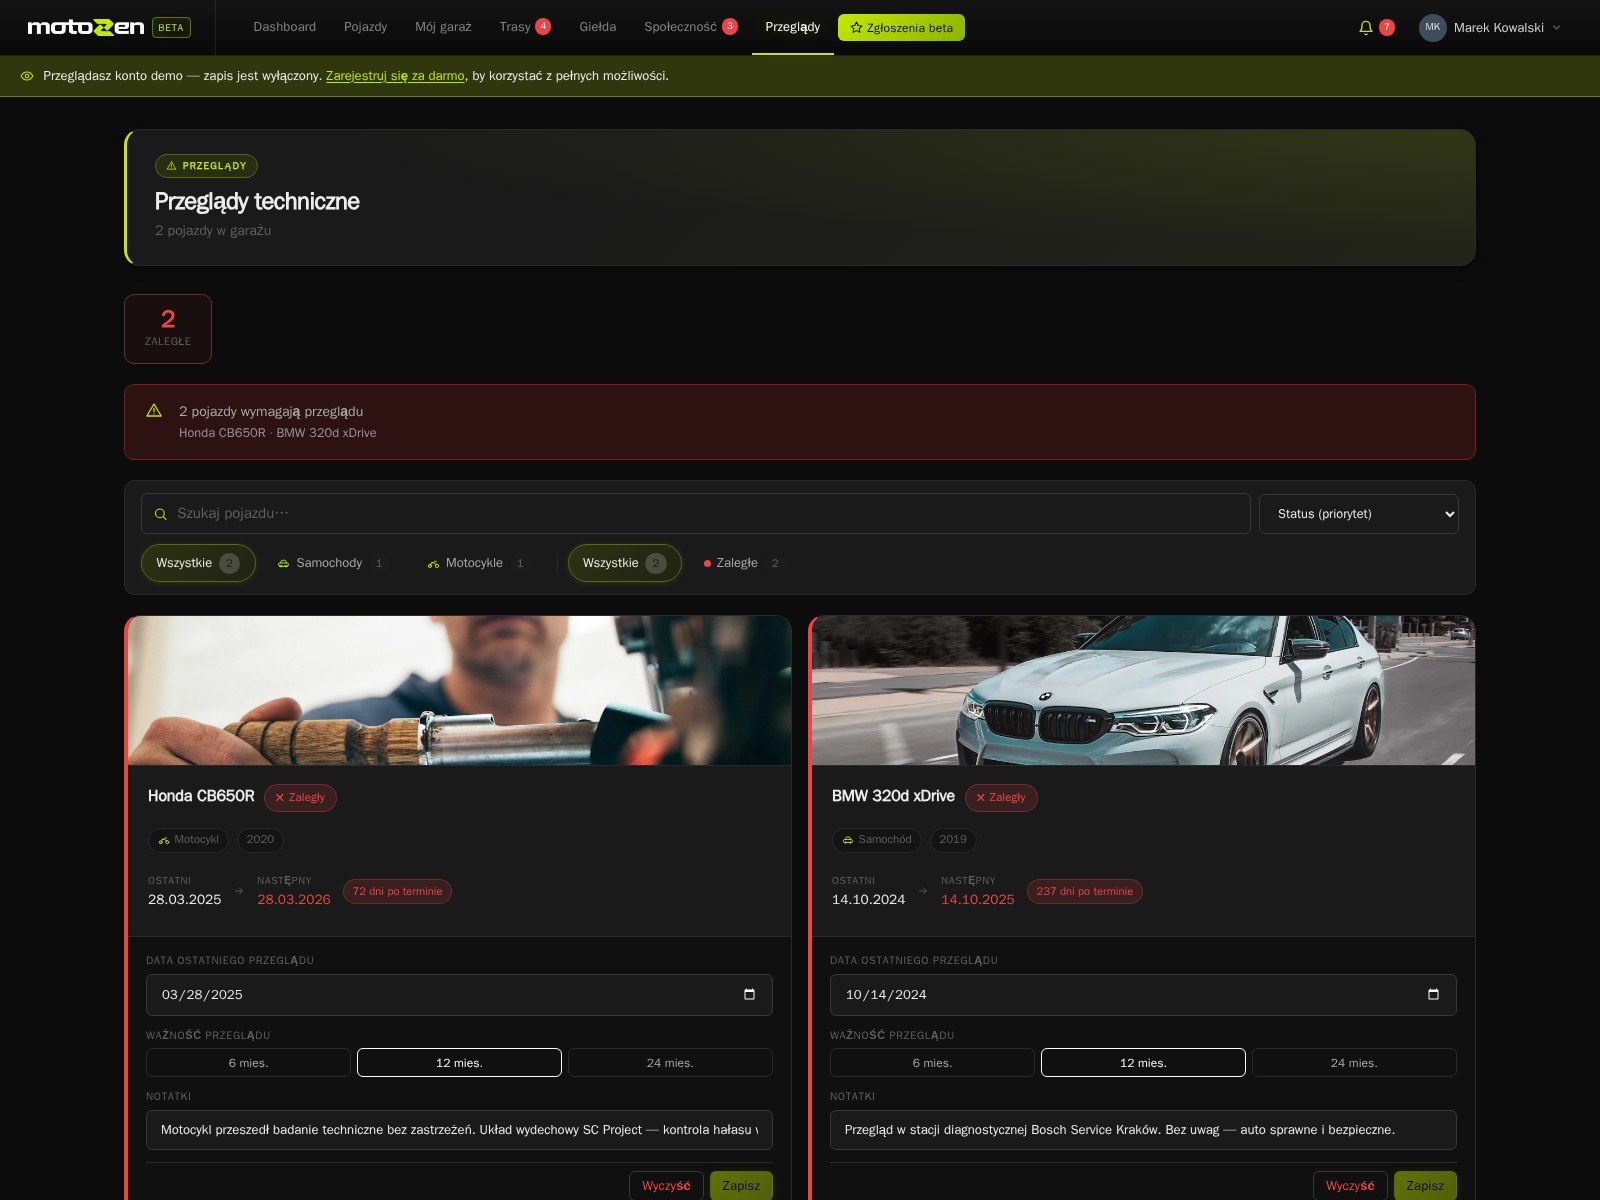Open the Społeczność navigation tab
The height and width of the screenshot is (1200, 1600).
pos(691,27)
